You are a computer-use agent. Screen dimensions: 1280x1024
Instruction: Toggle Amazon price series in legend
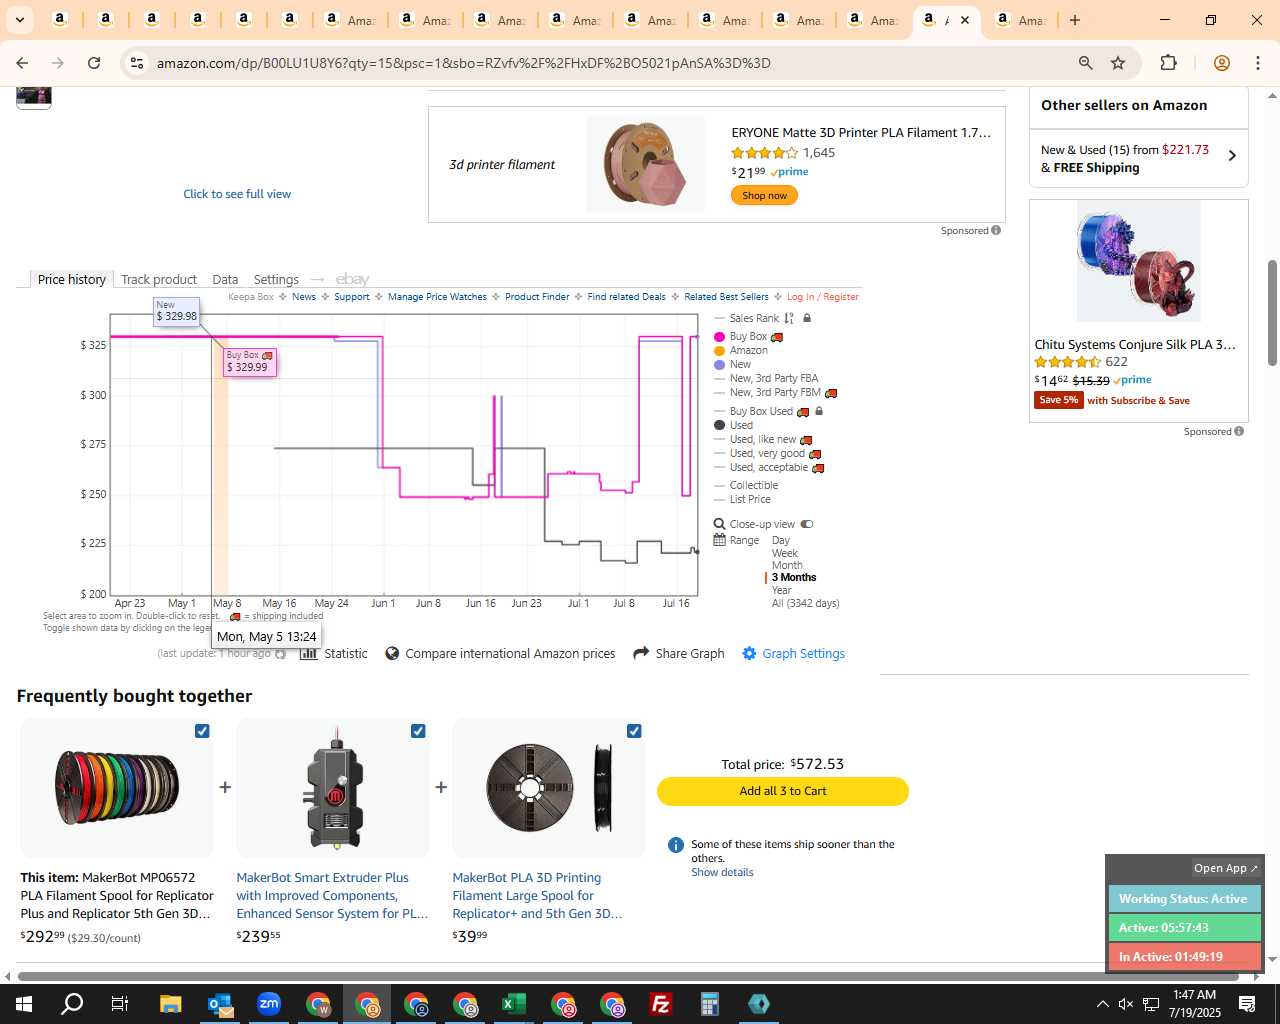(741, 351)
